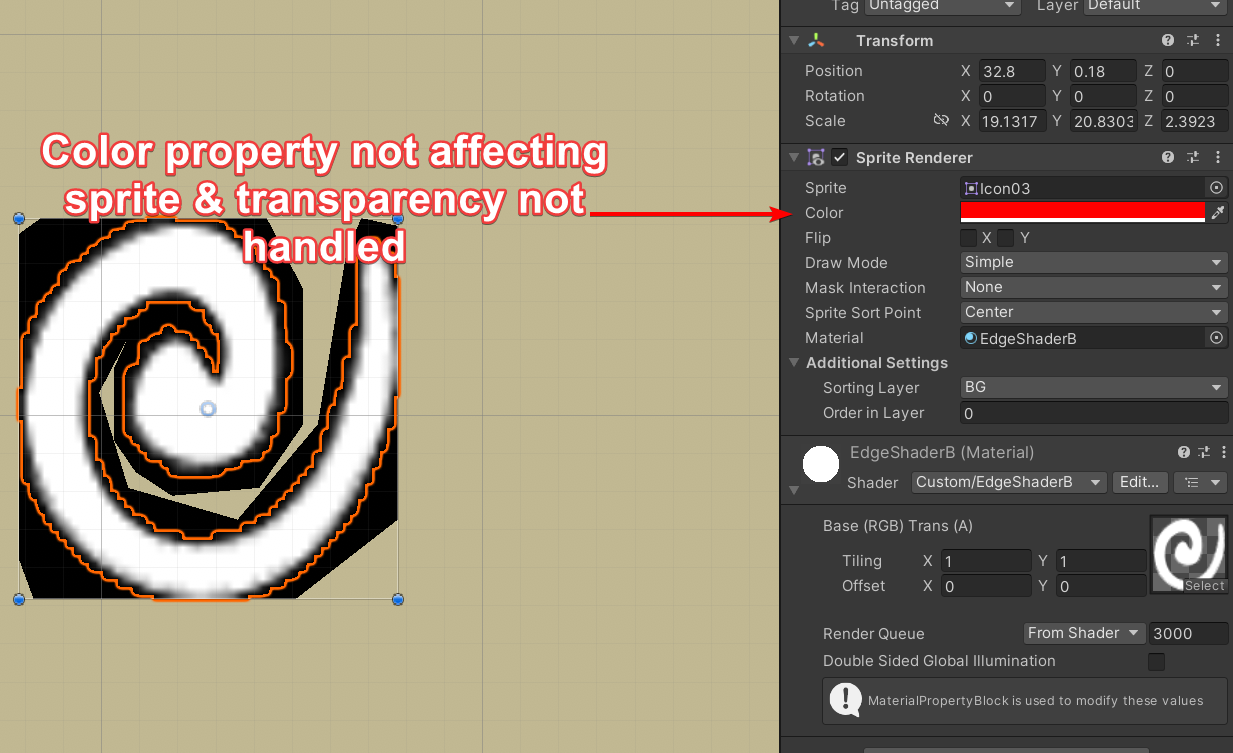Screen dimensions: 1233x753
Task: Collapse the Transform component foldout
Action: [x=793, y=40]
